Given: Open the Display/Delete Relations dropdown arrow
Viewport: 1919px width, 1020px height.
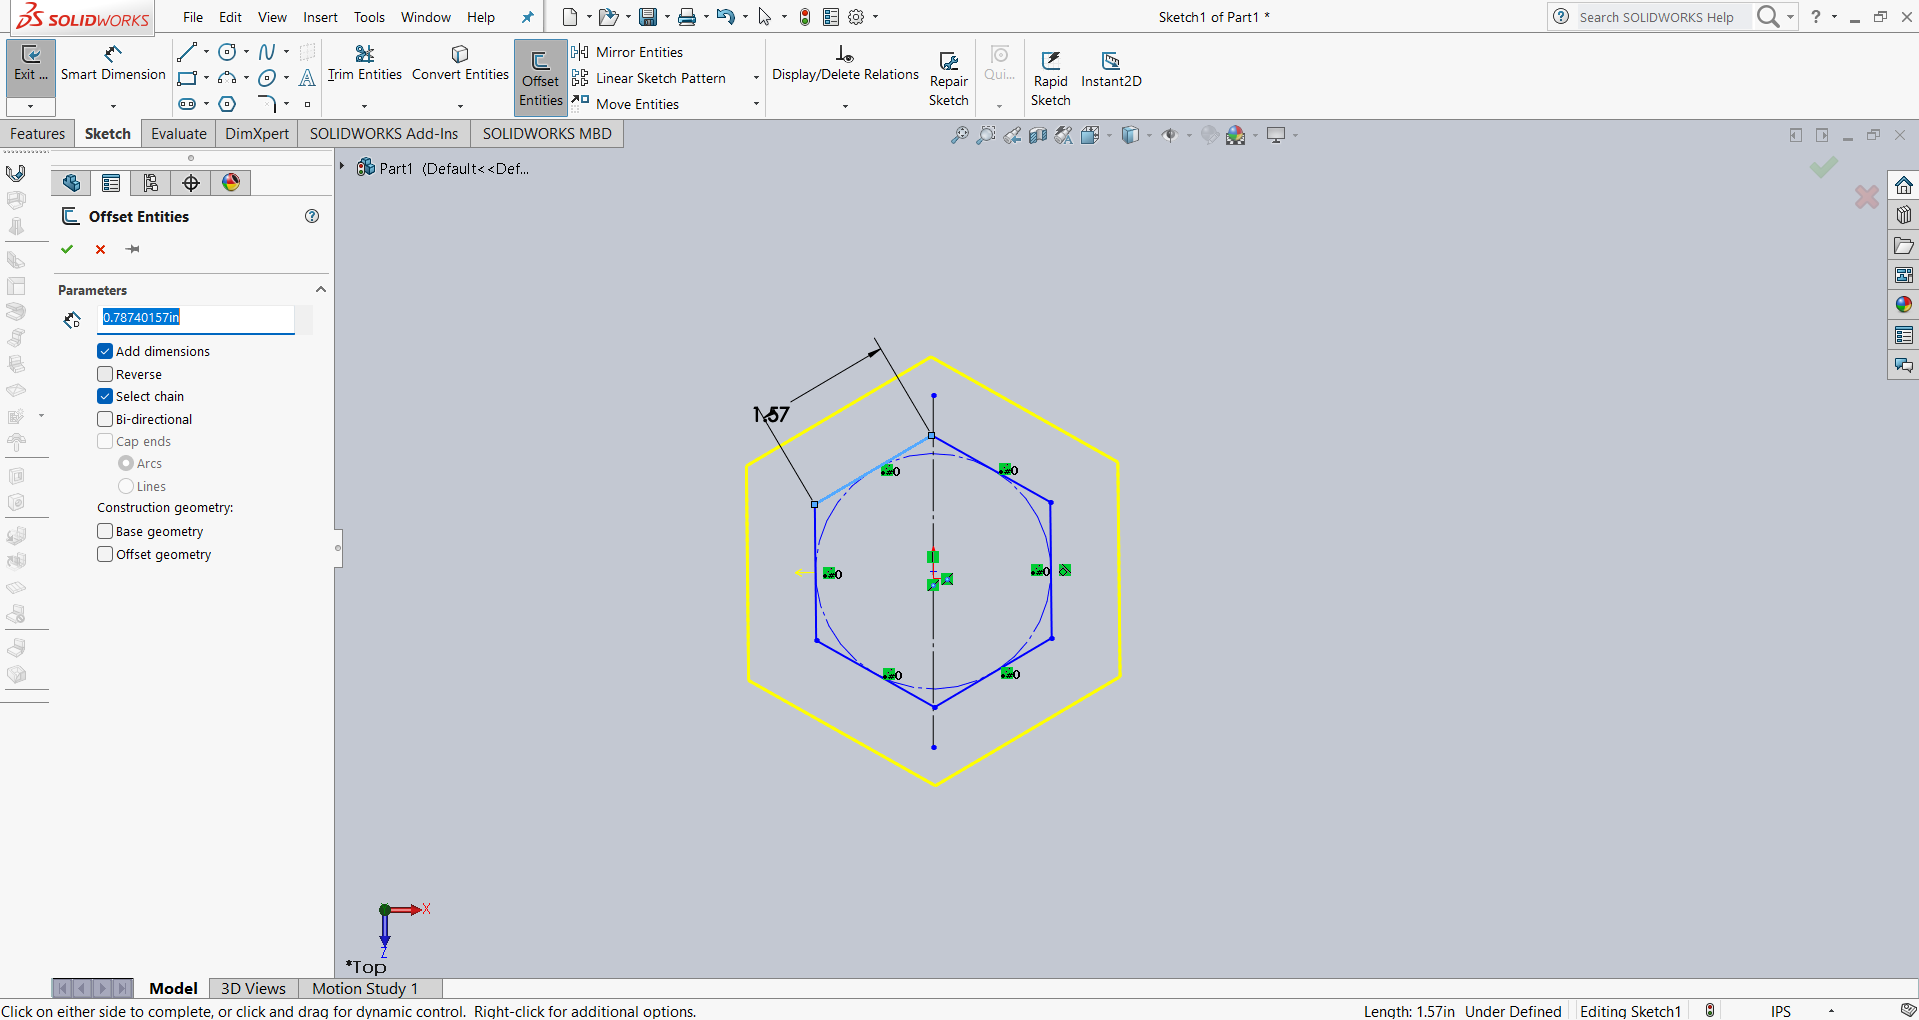Looking at the screenshot, I should [x=845, y=106].
